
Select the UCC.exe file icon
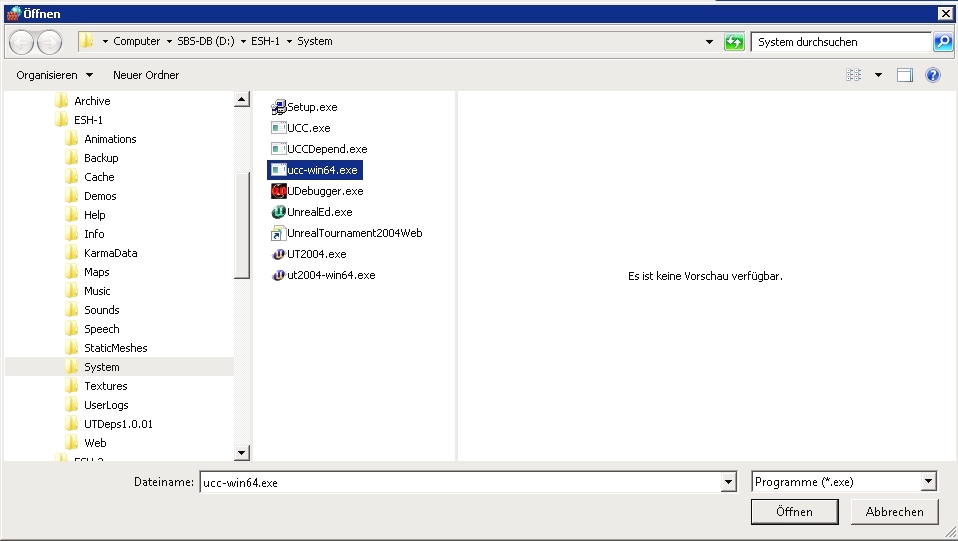tap(279, 128)
